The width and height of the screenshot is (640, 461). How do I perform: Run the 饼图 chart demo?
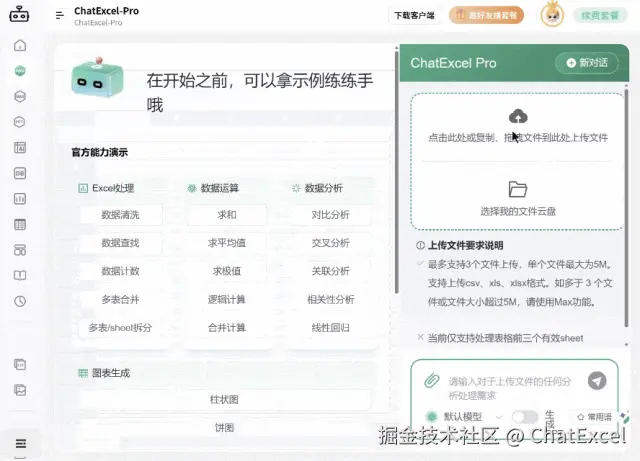click(224, 428)
